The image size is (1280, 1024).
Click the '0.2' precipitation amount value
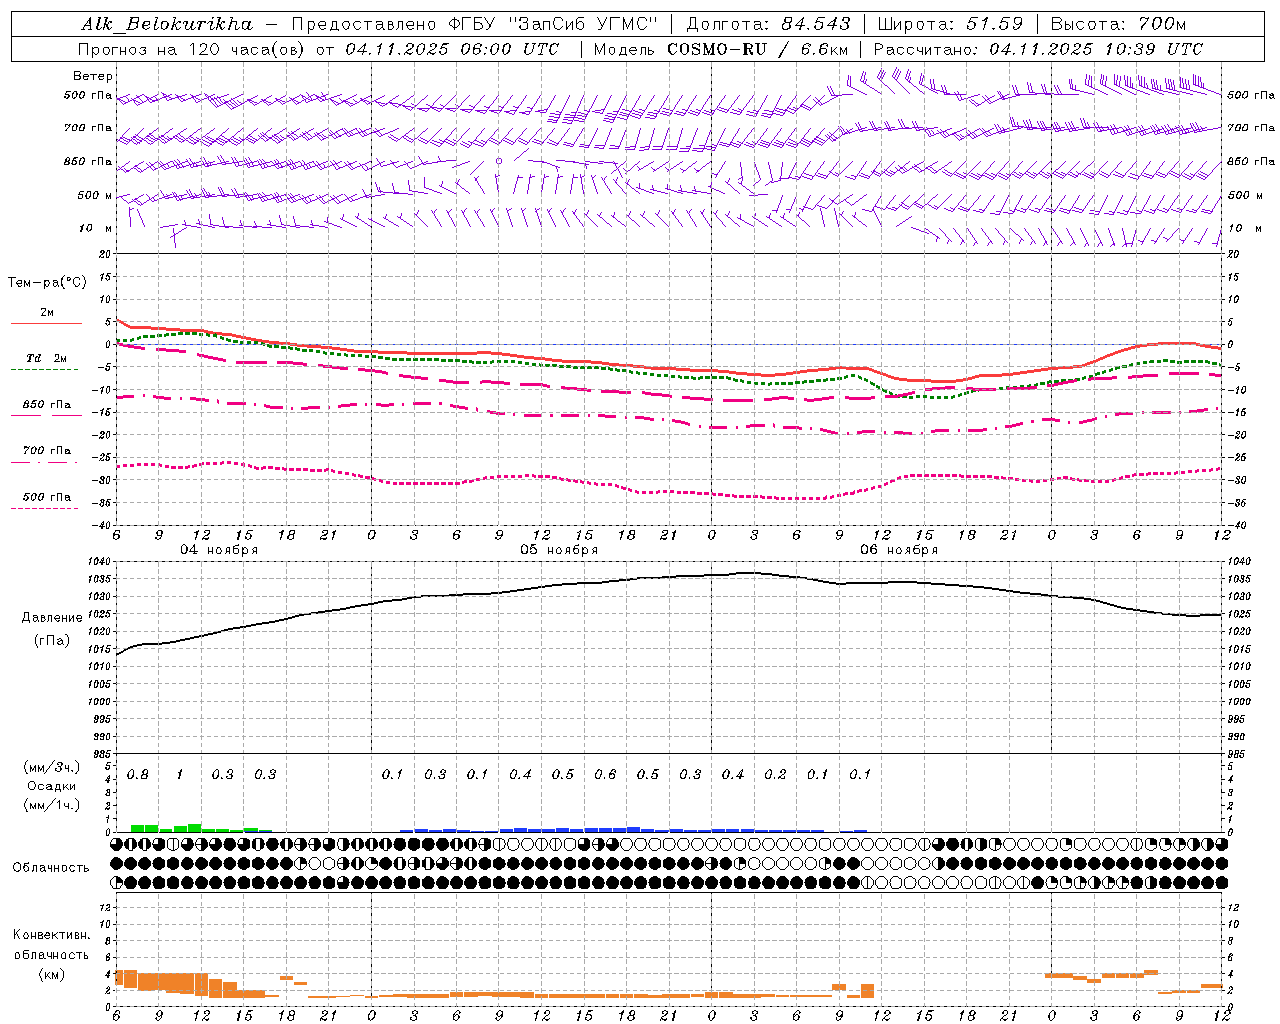tap(775, 775)
